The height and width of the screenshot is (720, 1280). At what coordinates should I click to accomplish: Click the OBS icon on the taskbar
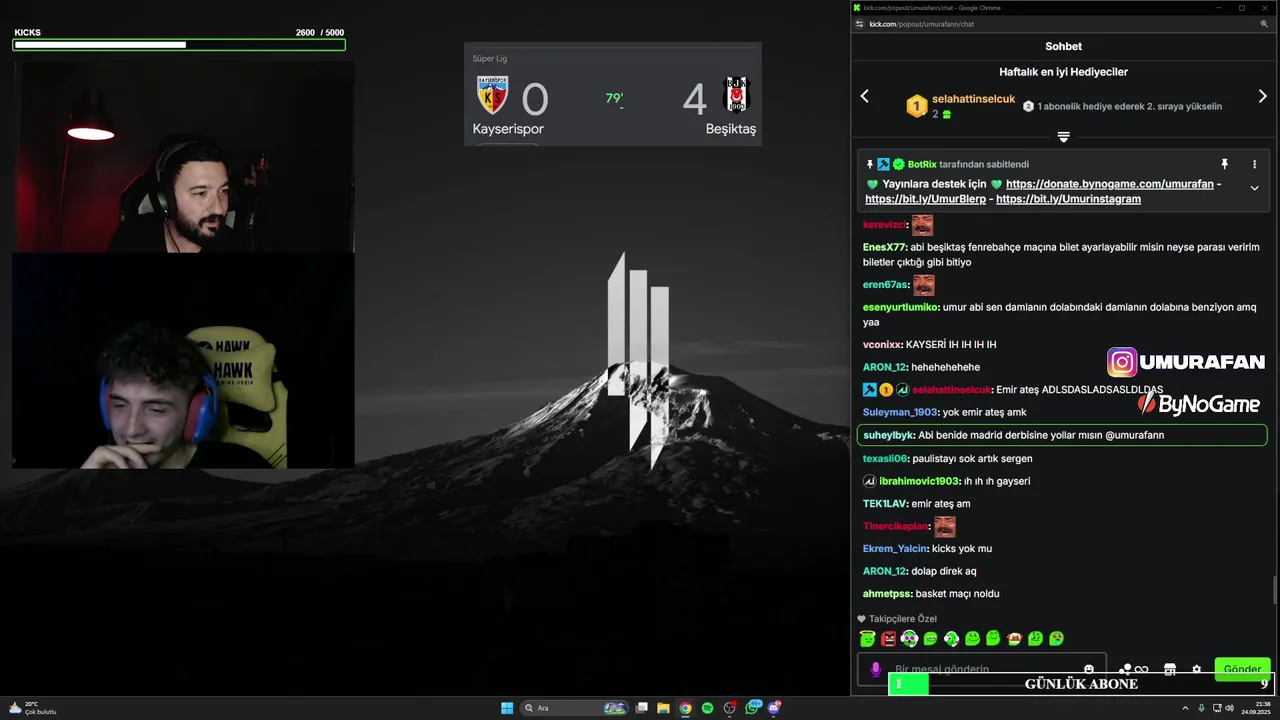click(x=729, y=708)
